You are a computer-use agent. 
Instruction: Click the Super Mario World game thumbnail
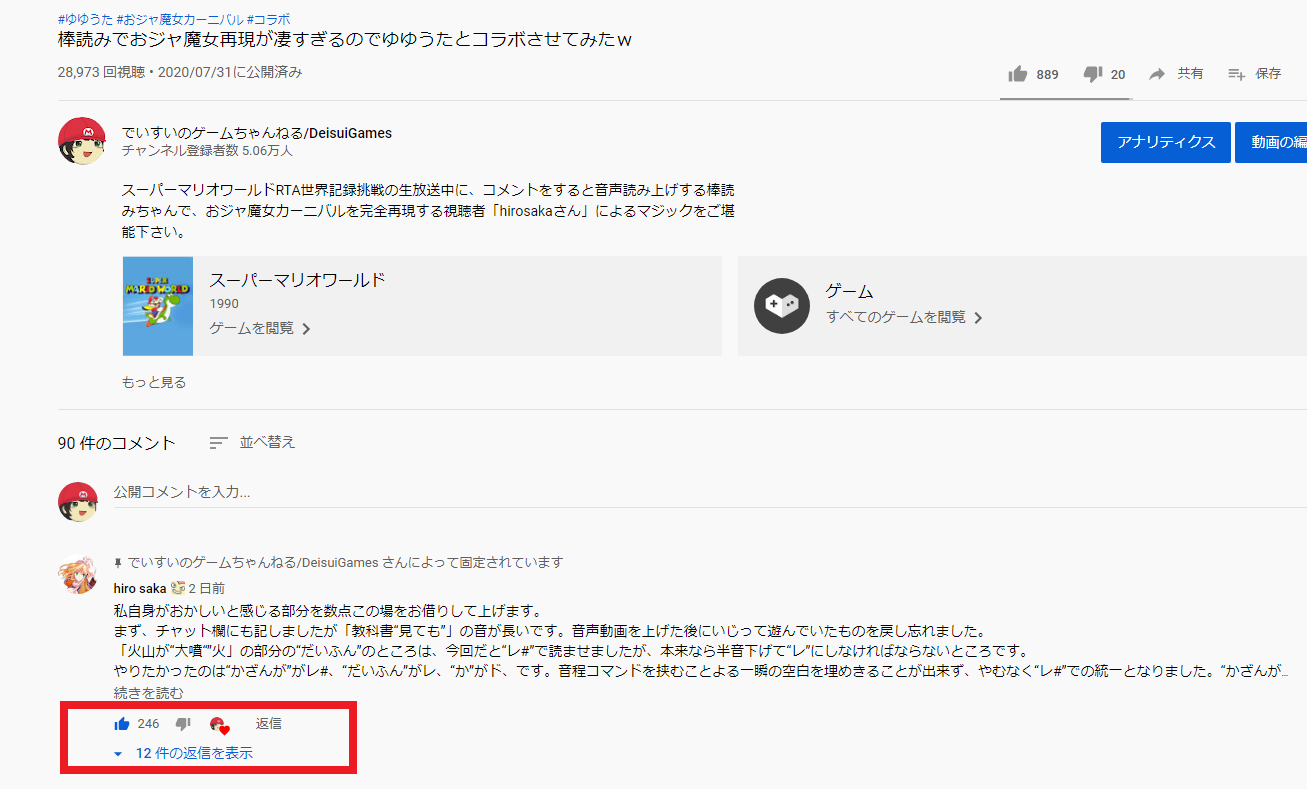[x=158, y=306]
